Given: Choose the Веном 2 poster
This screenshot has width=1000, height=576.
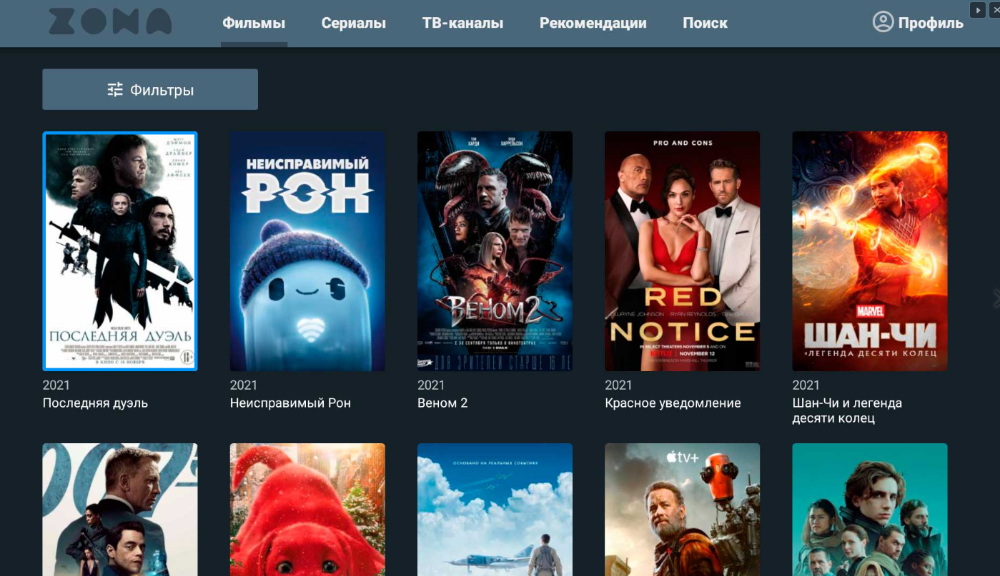Looking at the screenshot, I should coord(495,251).
